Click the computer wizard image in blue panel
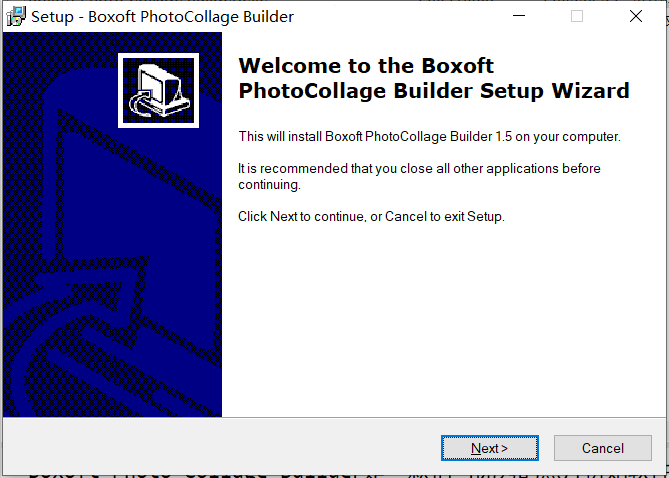669x478 pixels. (158, 90)
